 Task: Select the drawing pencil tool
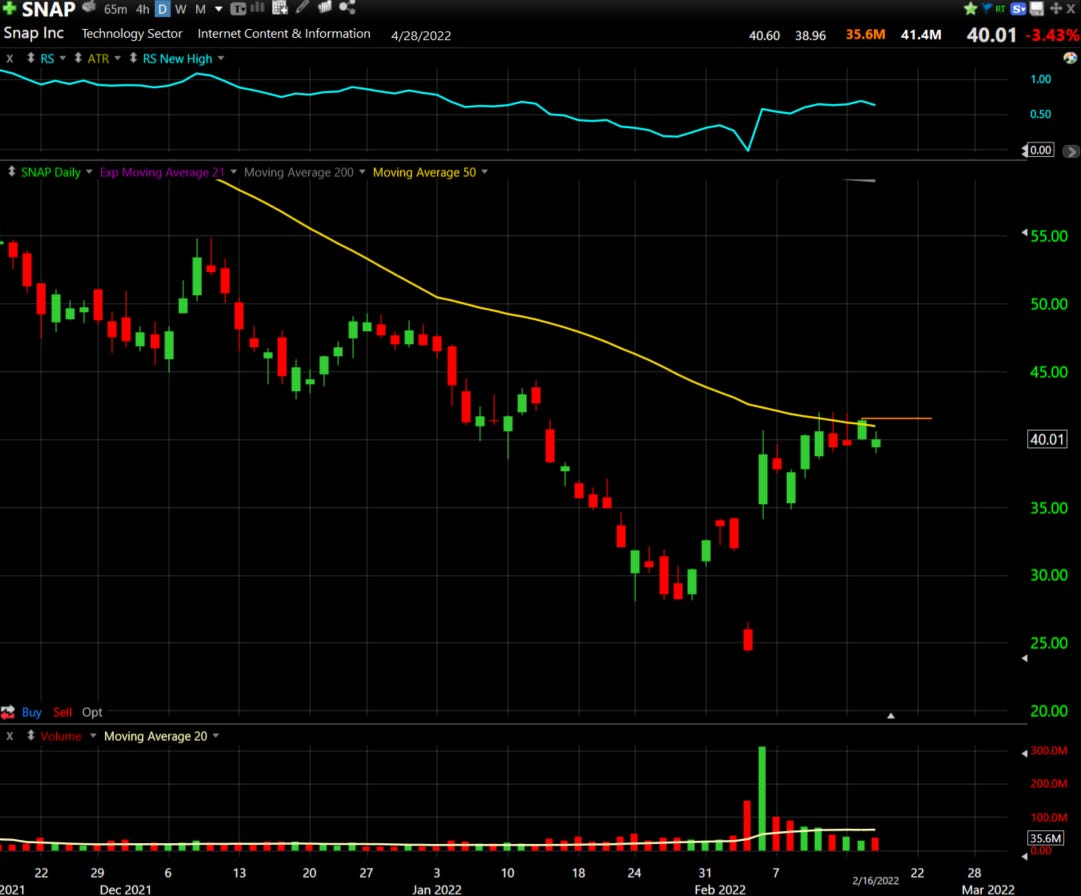pos(302,8)
